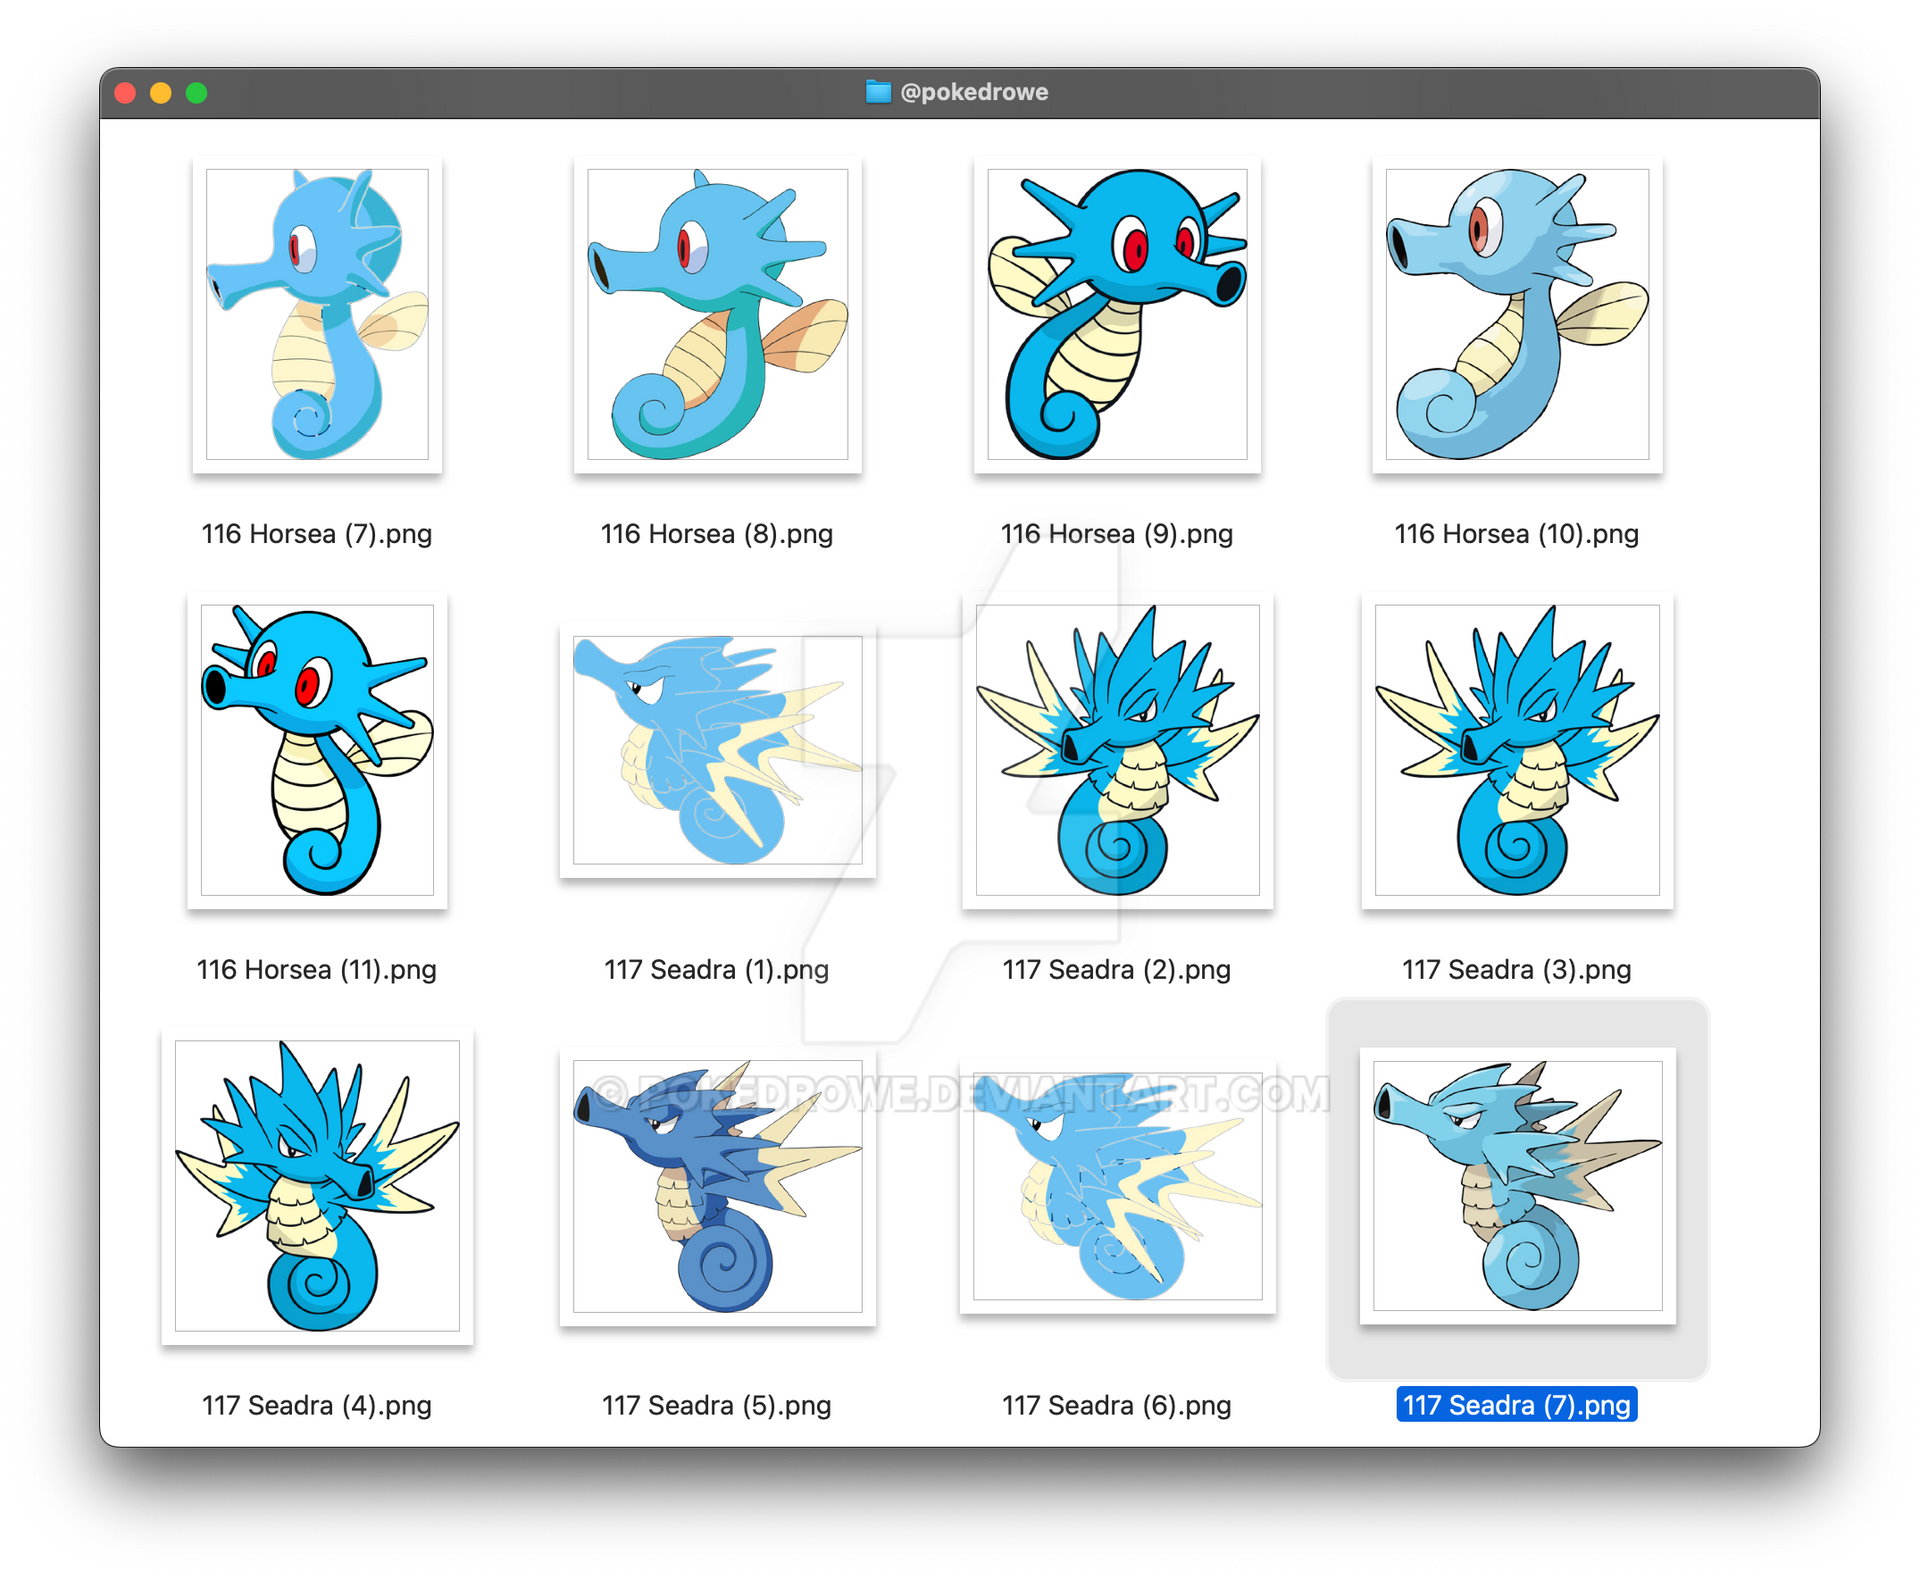Select the 116 Horsea (11).png thumbnail
The height and width of the screenshot is (1578, 1920).
click(317, 750)
